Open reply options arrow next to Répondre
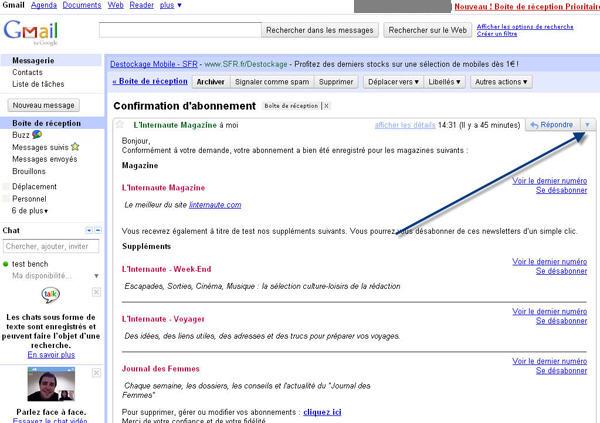This screenshot has width=600, height=423. click(587, 125)
